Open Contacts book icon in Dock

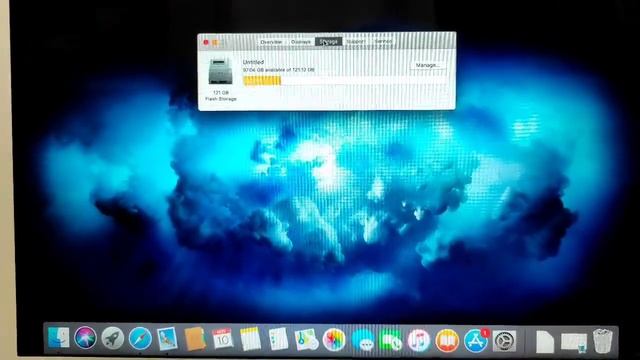(195, 339)
